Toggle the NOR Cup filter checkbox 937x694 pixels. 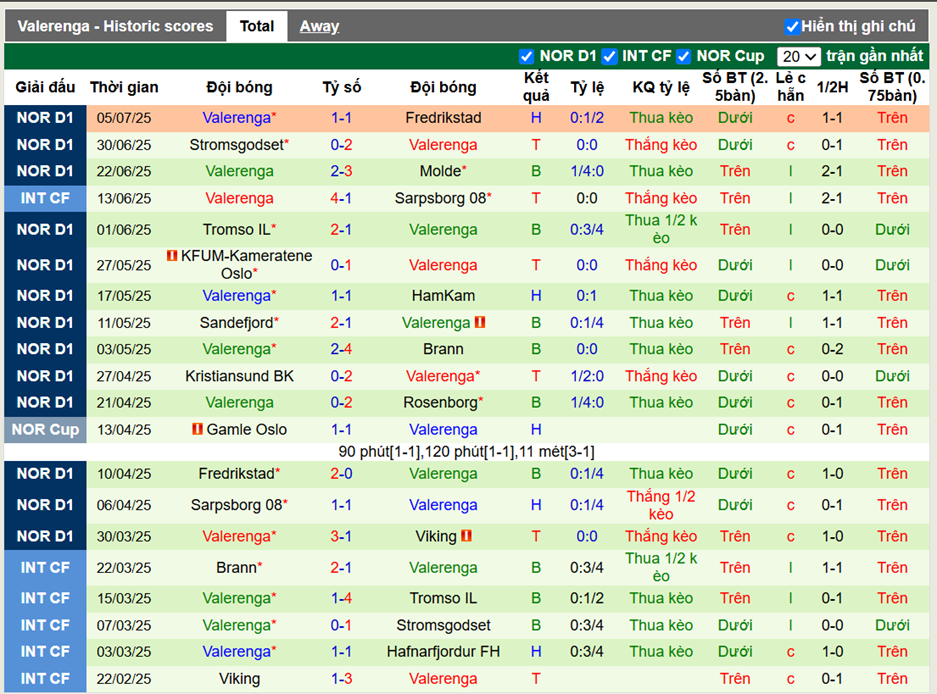click(683, 56)
